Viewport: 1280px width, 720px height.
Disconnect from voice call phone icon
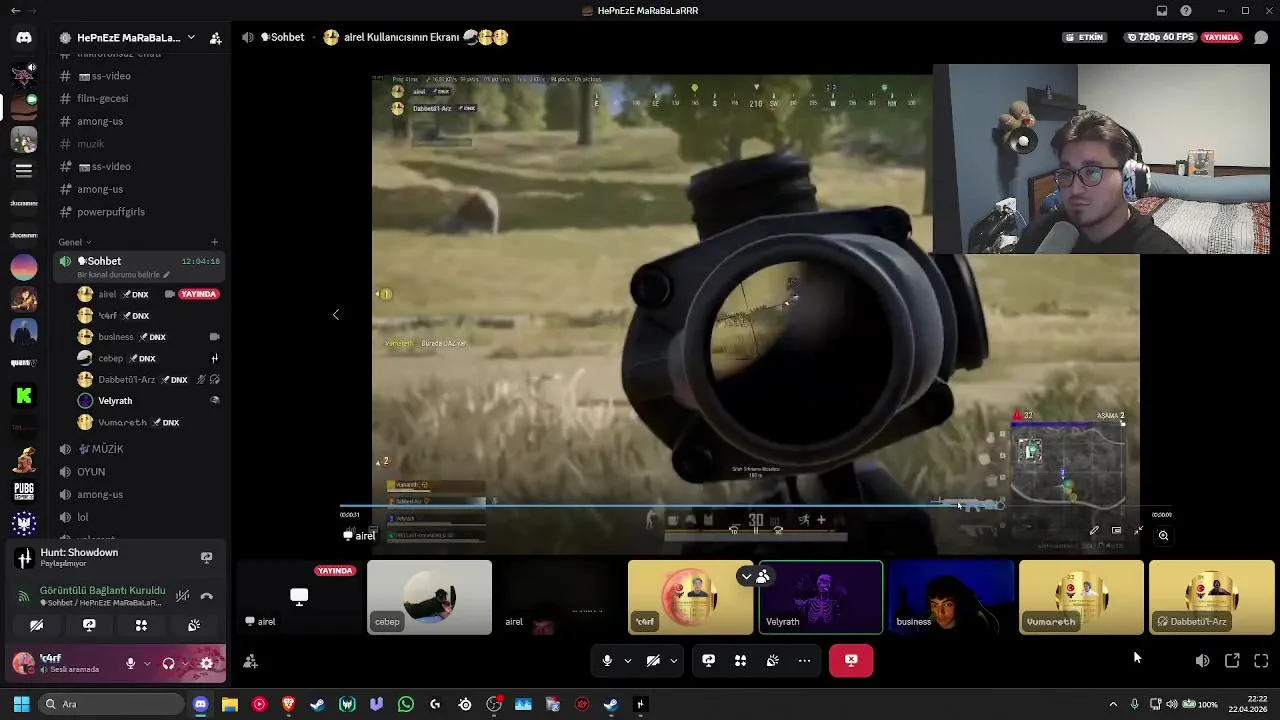(206, 596)
